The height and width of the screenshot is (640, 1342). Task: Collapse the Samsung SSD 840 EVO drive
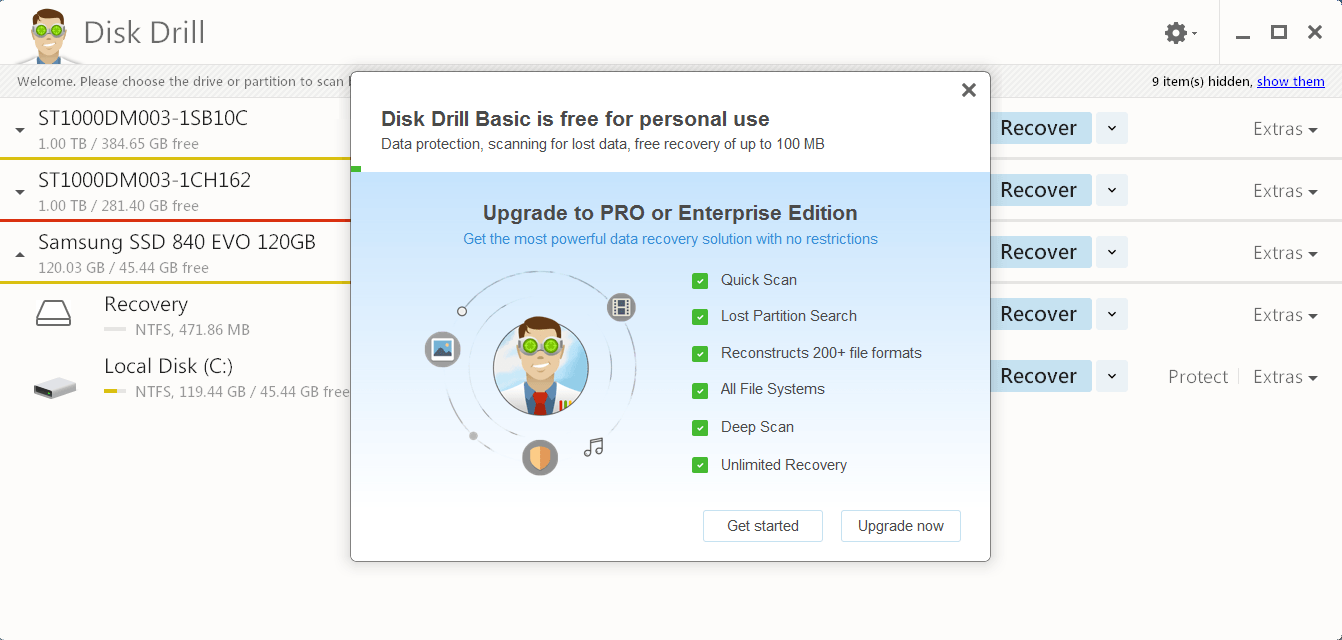20,255
